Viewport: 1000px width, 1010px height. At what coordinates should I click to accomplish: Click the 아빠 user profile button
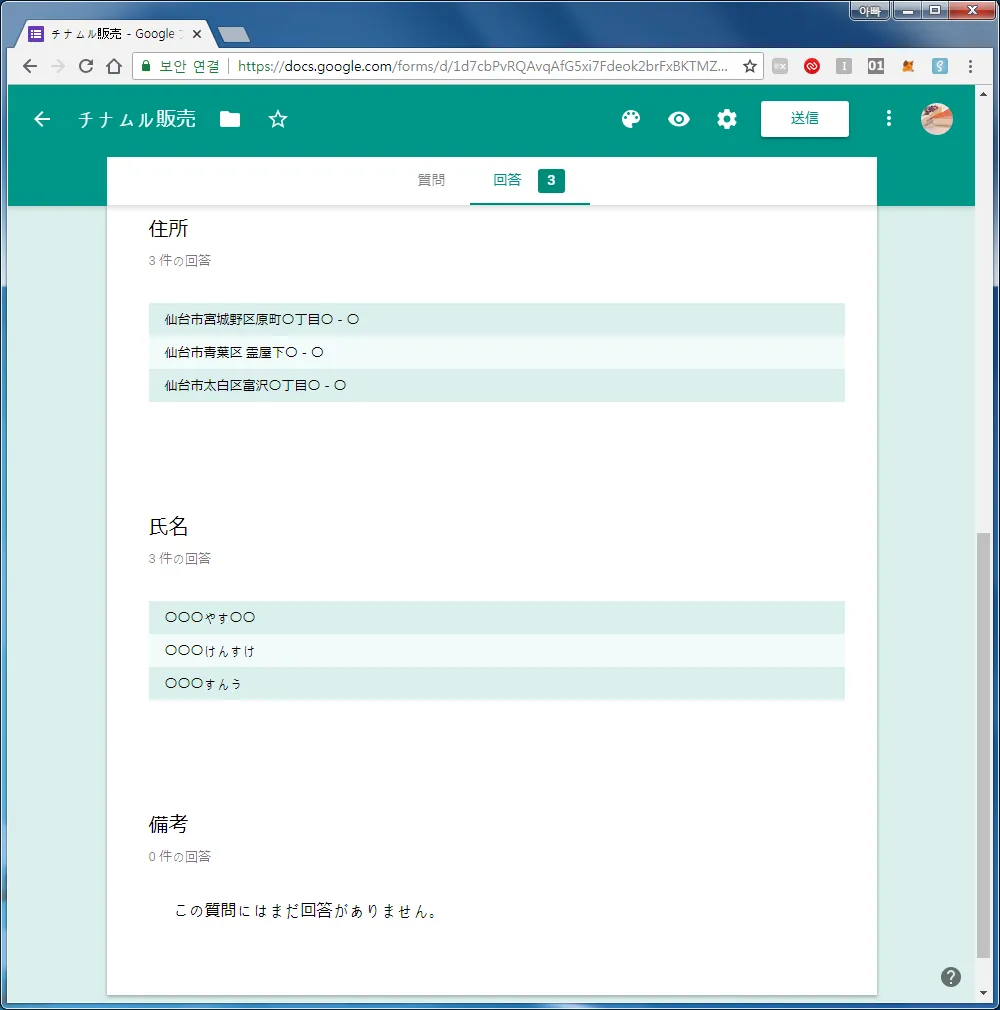point(870,10)
